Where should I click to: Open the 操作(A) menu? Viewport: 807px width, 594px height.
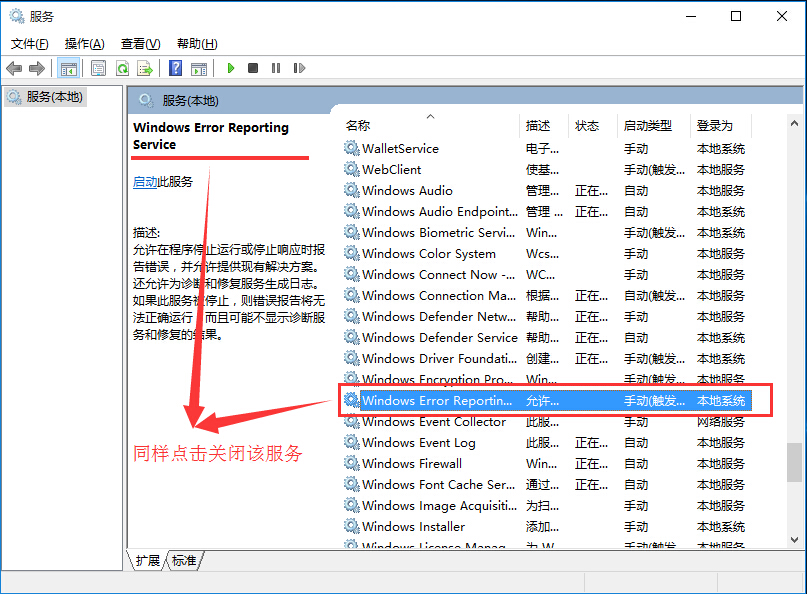click(x=84, y=44)
